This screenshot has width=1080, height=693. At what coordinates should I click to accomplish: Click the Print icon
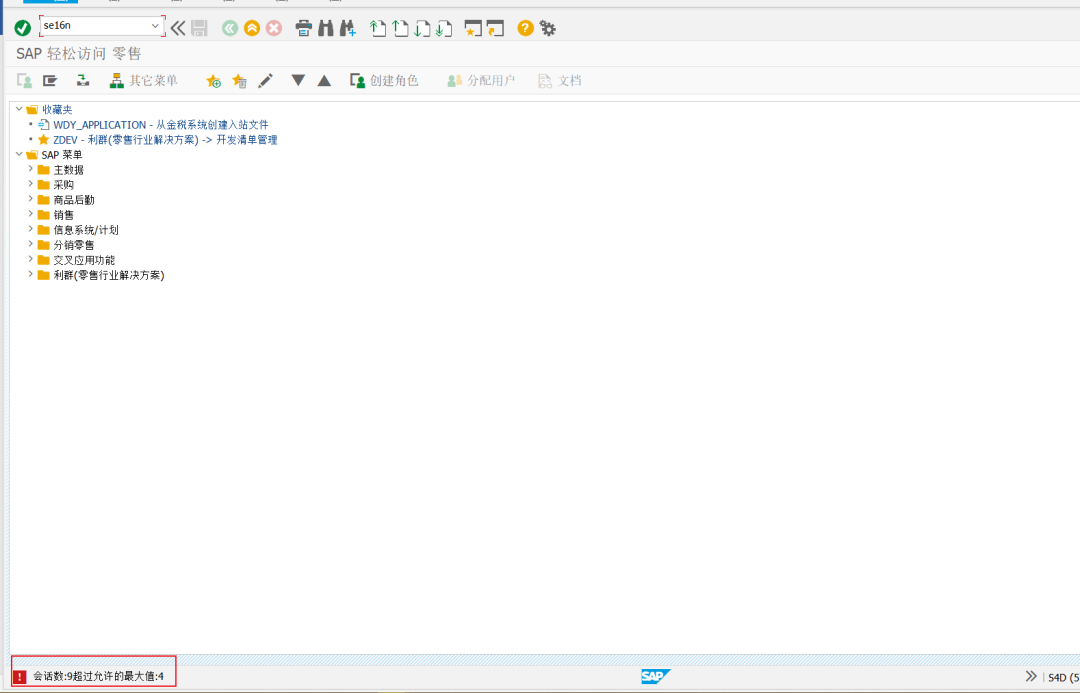click(304, 28)
